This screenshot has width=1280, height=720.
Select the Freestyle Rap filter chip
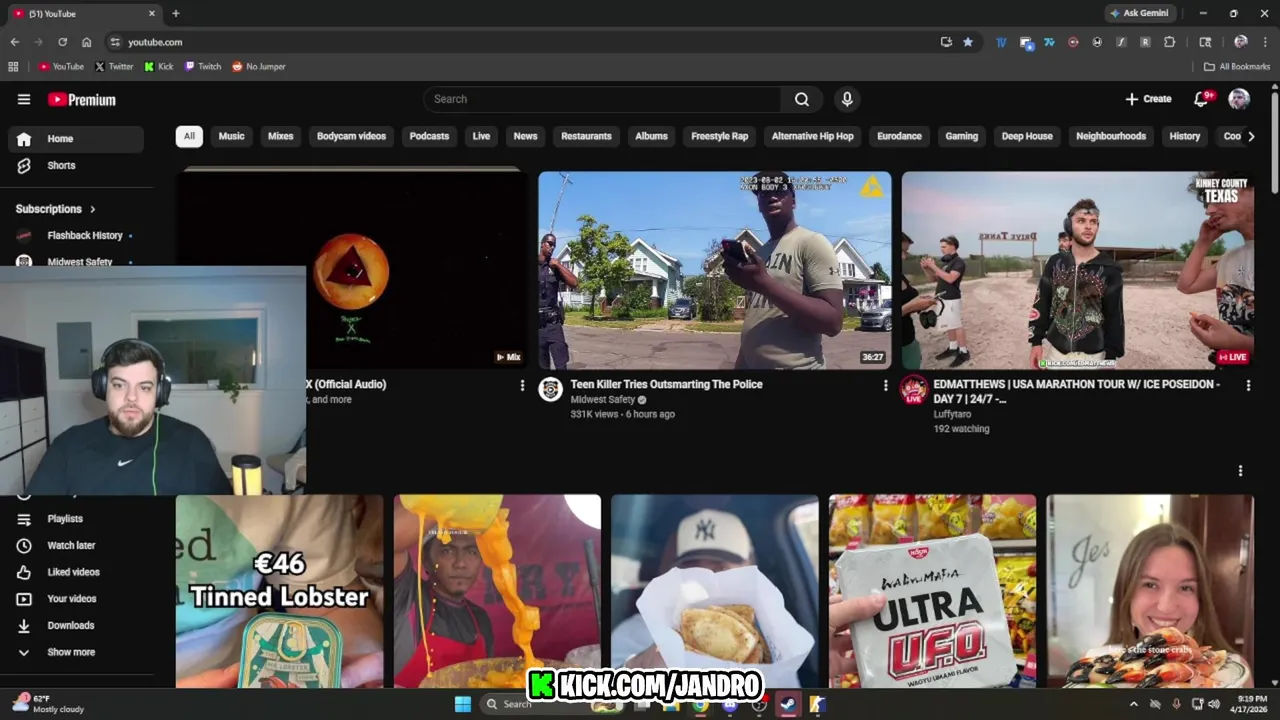click(x=720, y=136)
